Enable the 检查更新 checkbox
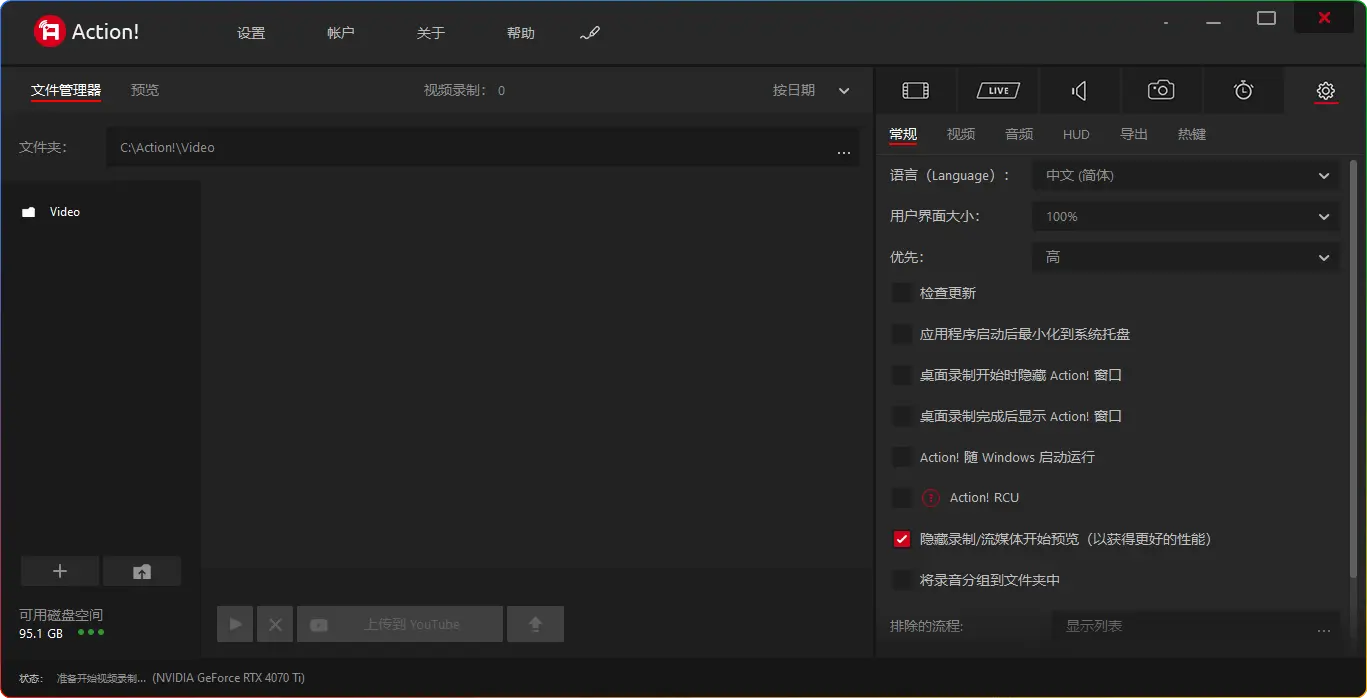This screenshot has height=698, width=1367. (902, 293)
